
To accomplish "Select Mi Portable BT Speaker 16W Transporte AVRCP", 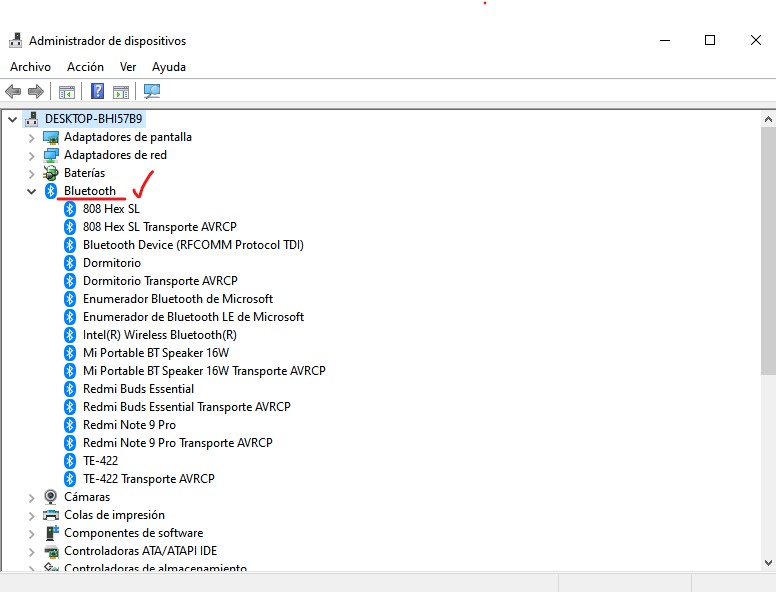I will 204,371.
